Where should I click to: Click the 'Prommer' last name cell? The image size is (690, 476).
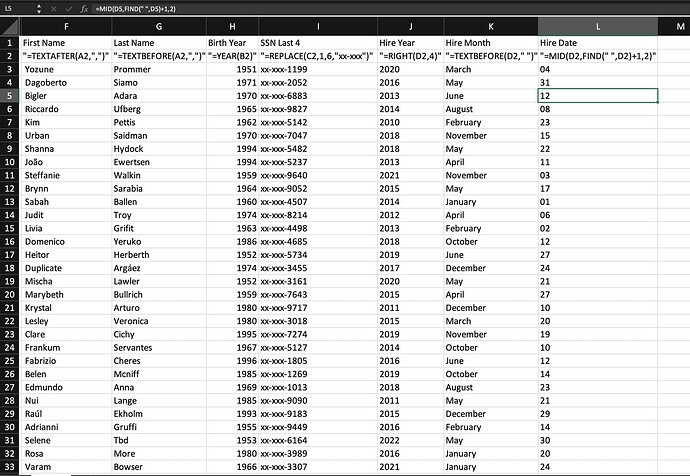click(159, 69)
